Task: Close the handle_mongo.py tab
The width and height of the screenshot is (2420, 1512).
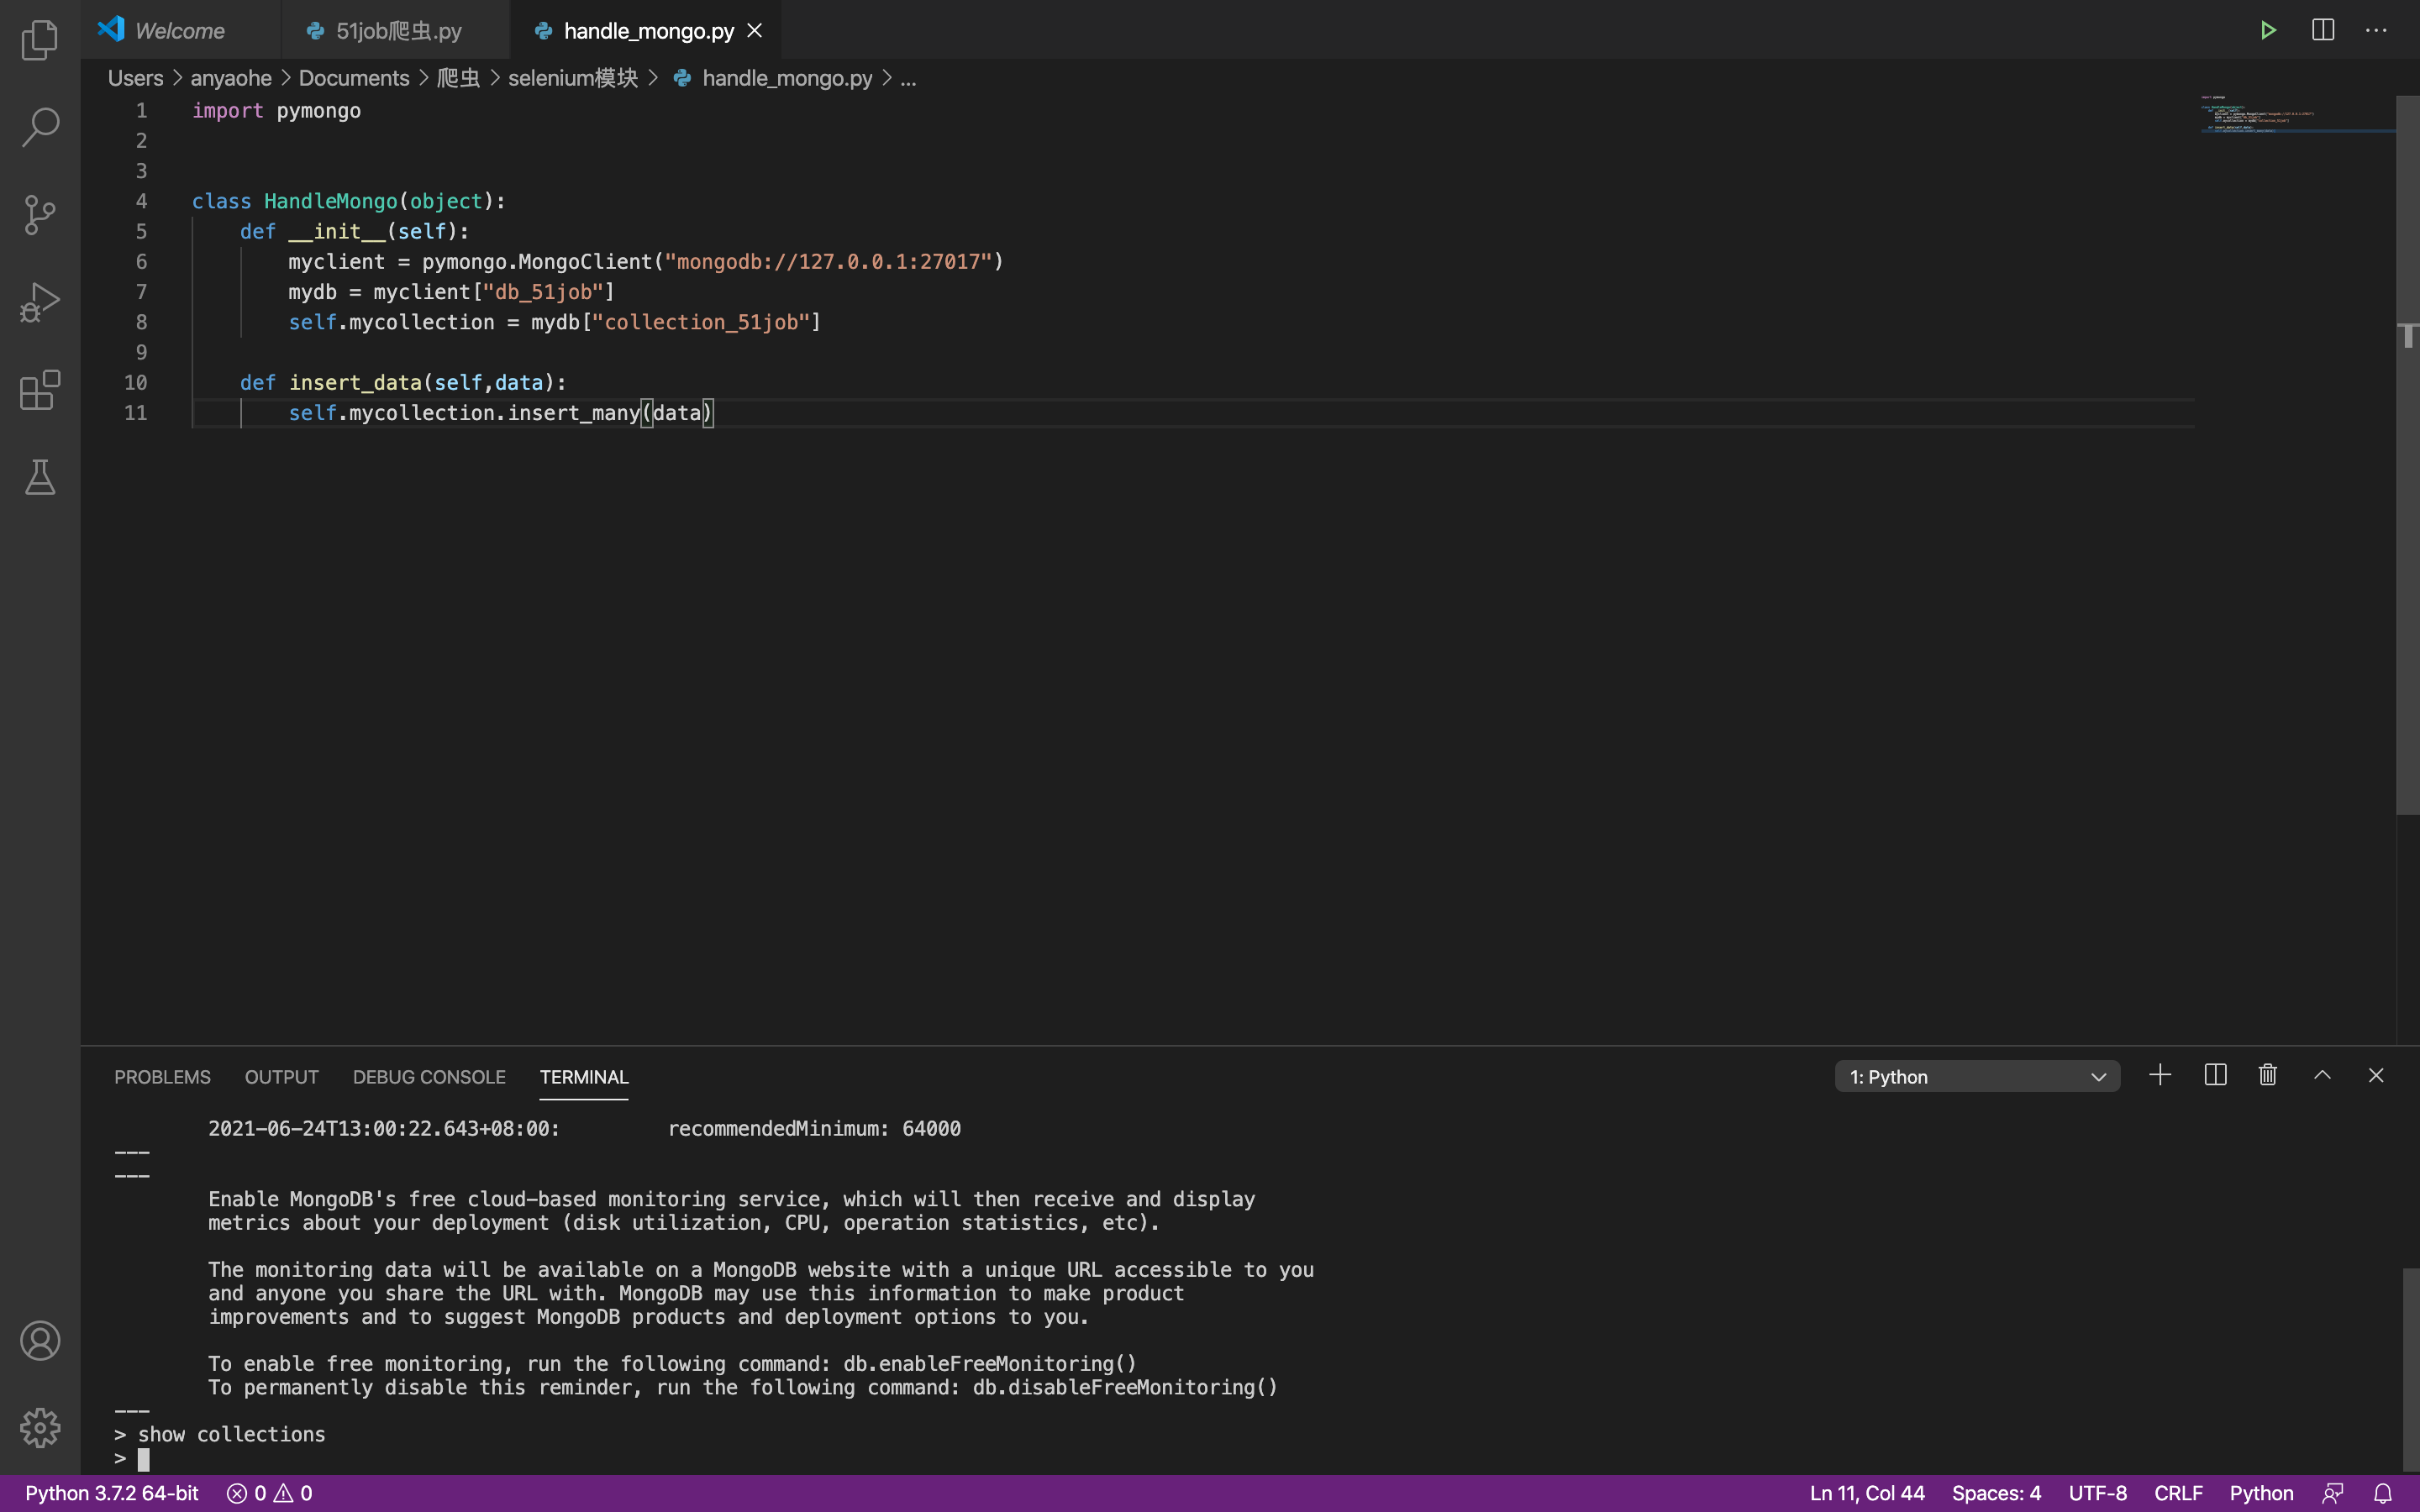Action: pos(755,31)
